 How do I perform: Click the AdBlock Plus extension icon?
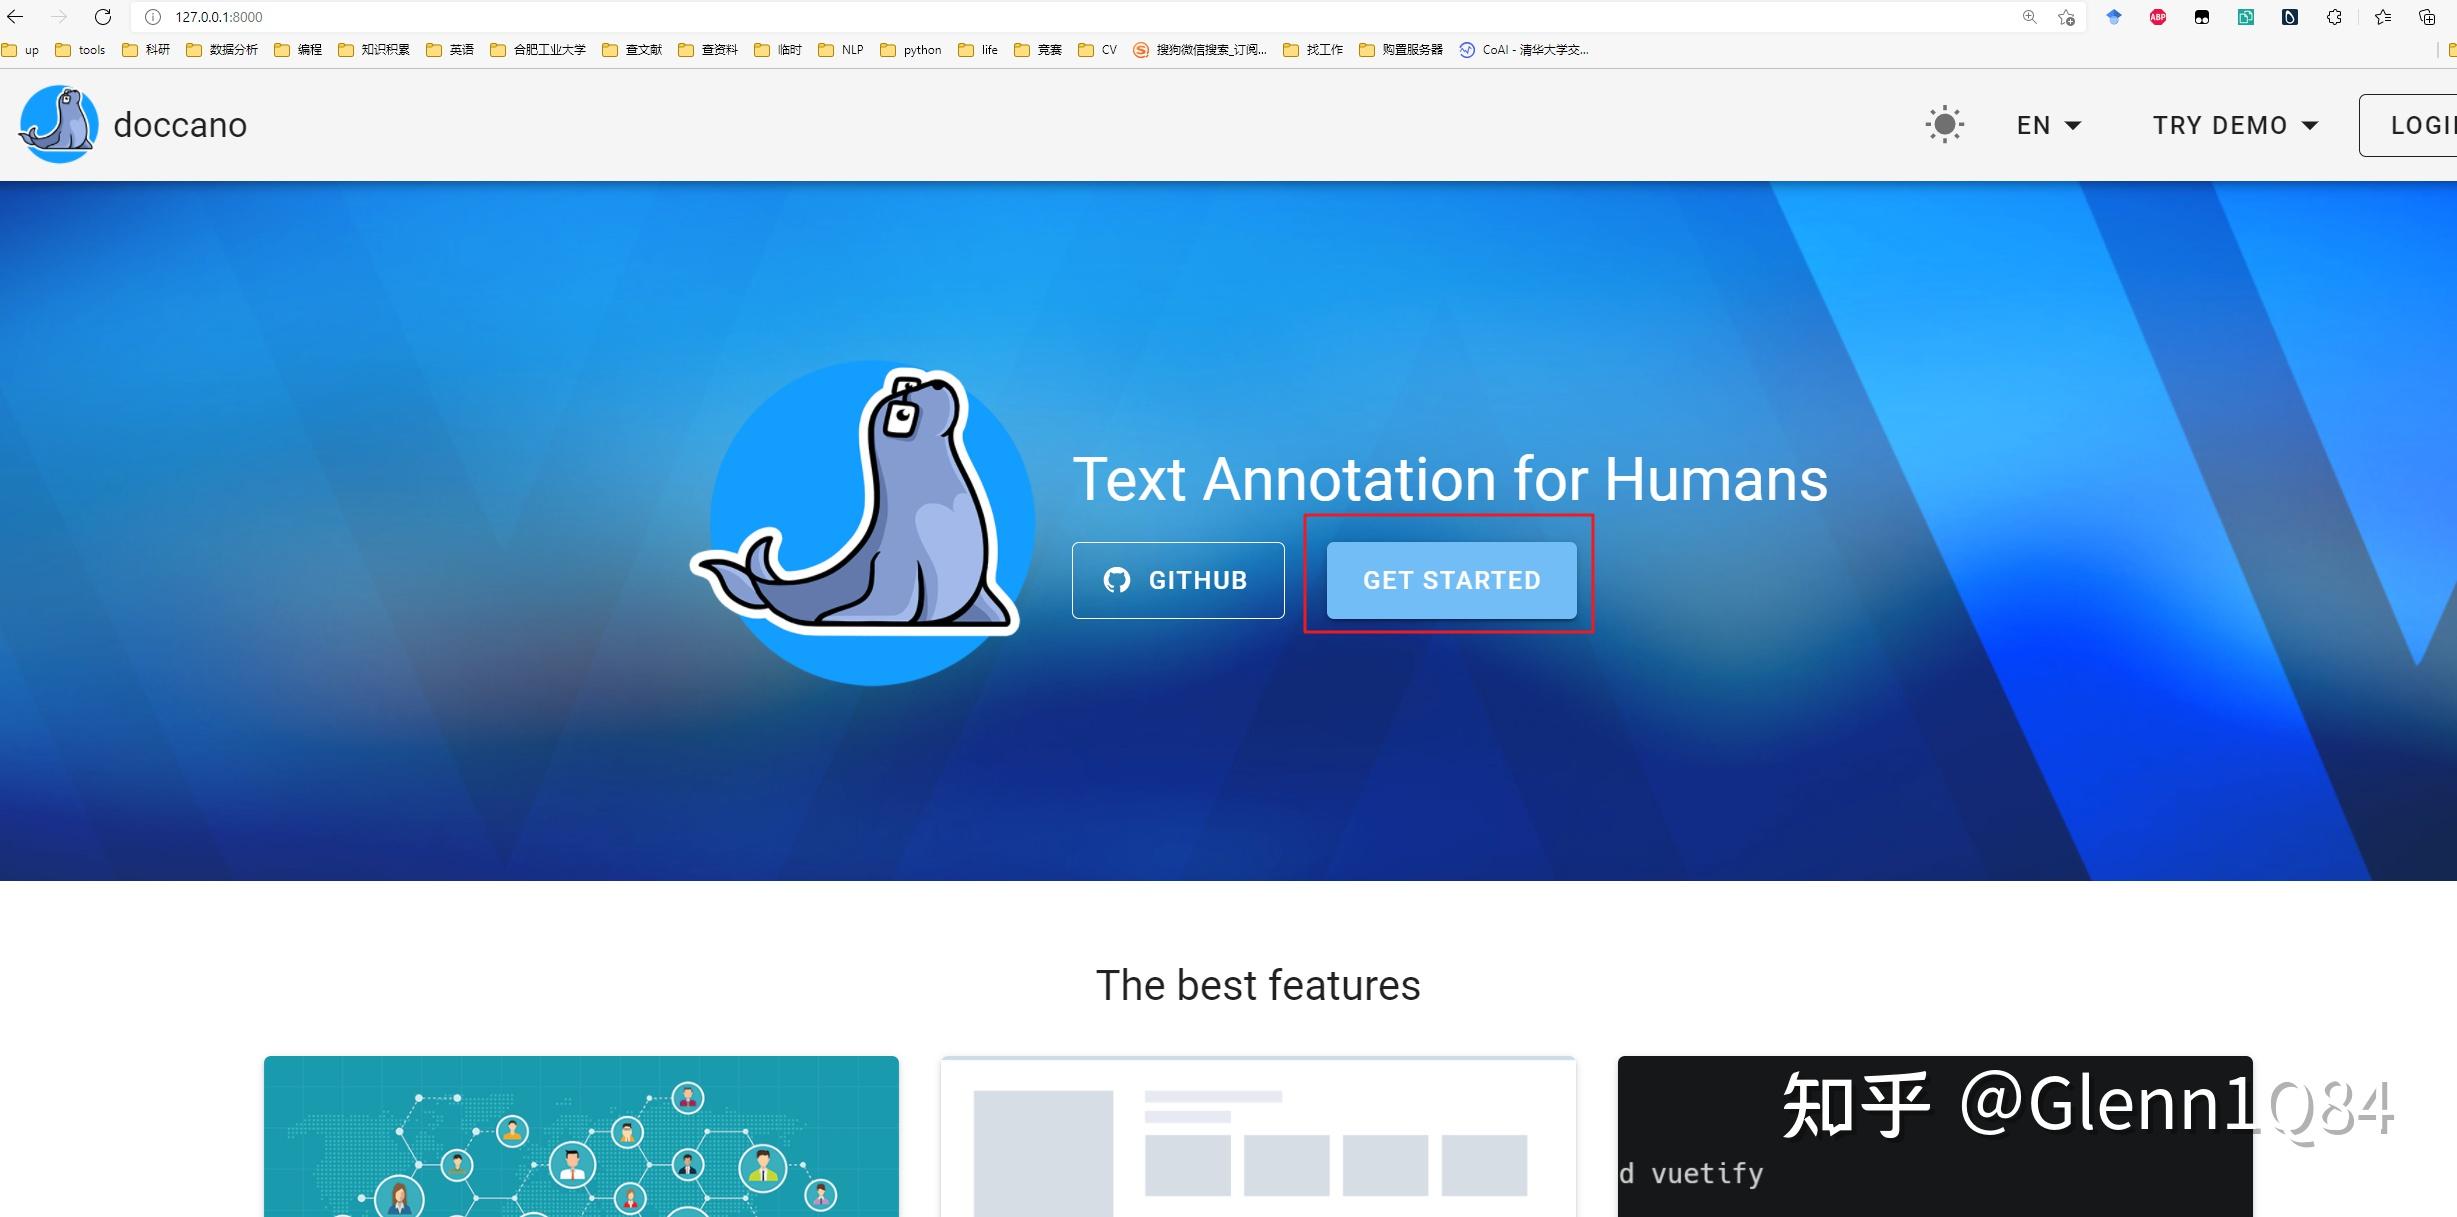pos(2158,17)
